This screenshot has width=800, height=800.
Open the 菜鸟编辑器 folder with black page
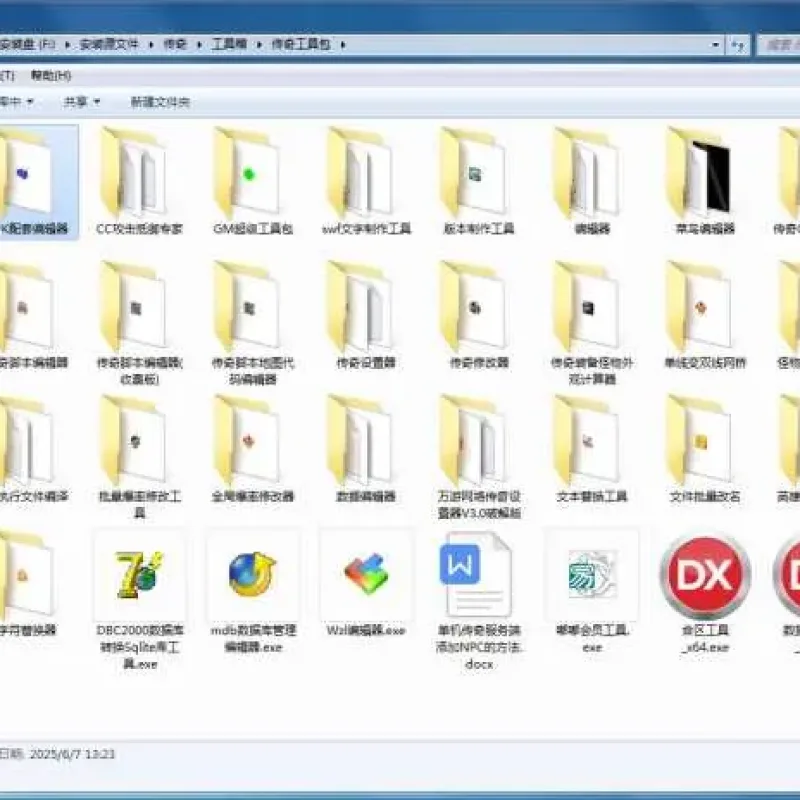coord(705,181)
